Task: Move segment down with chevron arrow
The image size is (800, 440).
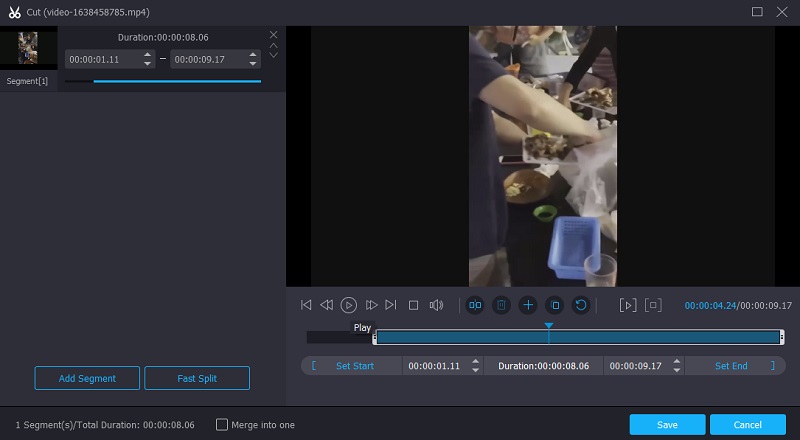Action: click(273, 55)
